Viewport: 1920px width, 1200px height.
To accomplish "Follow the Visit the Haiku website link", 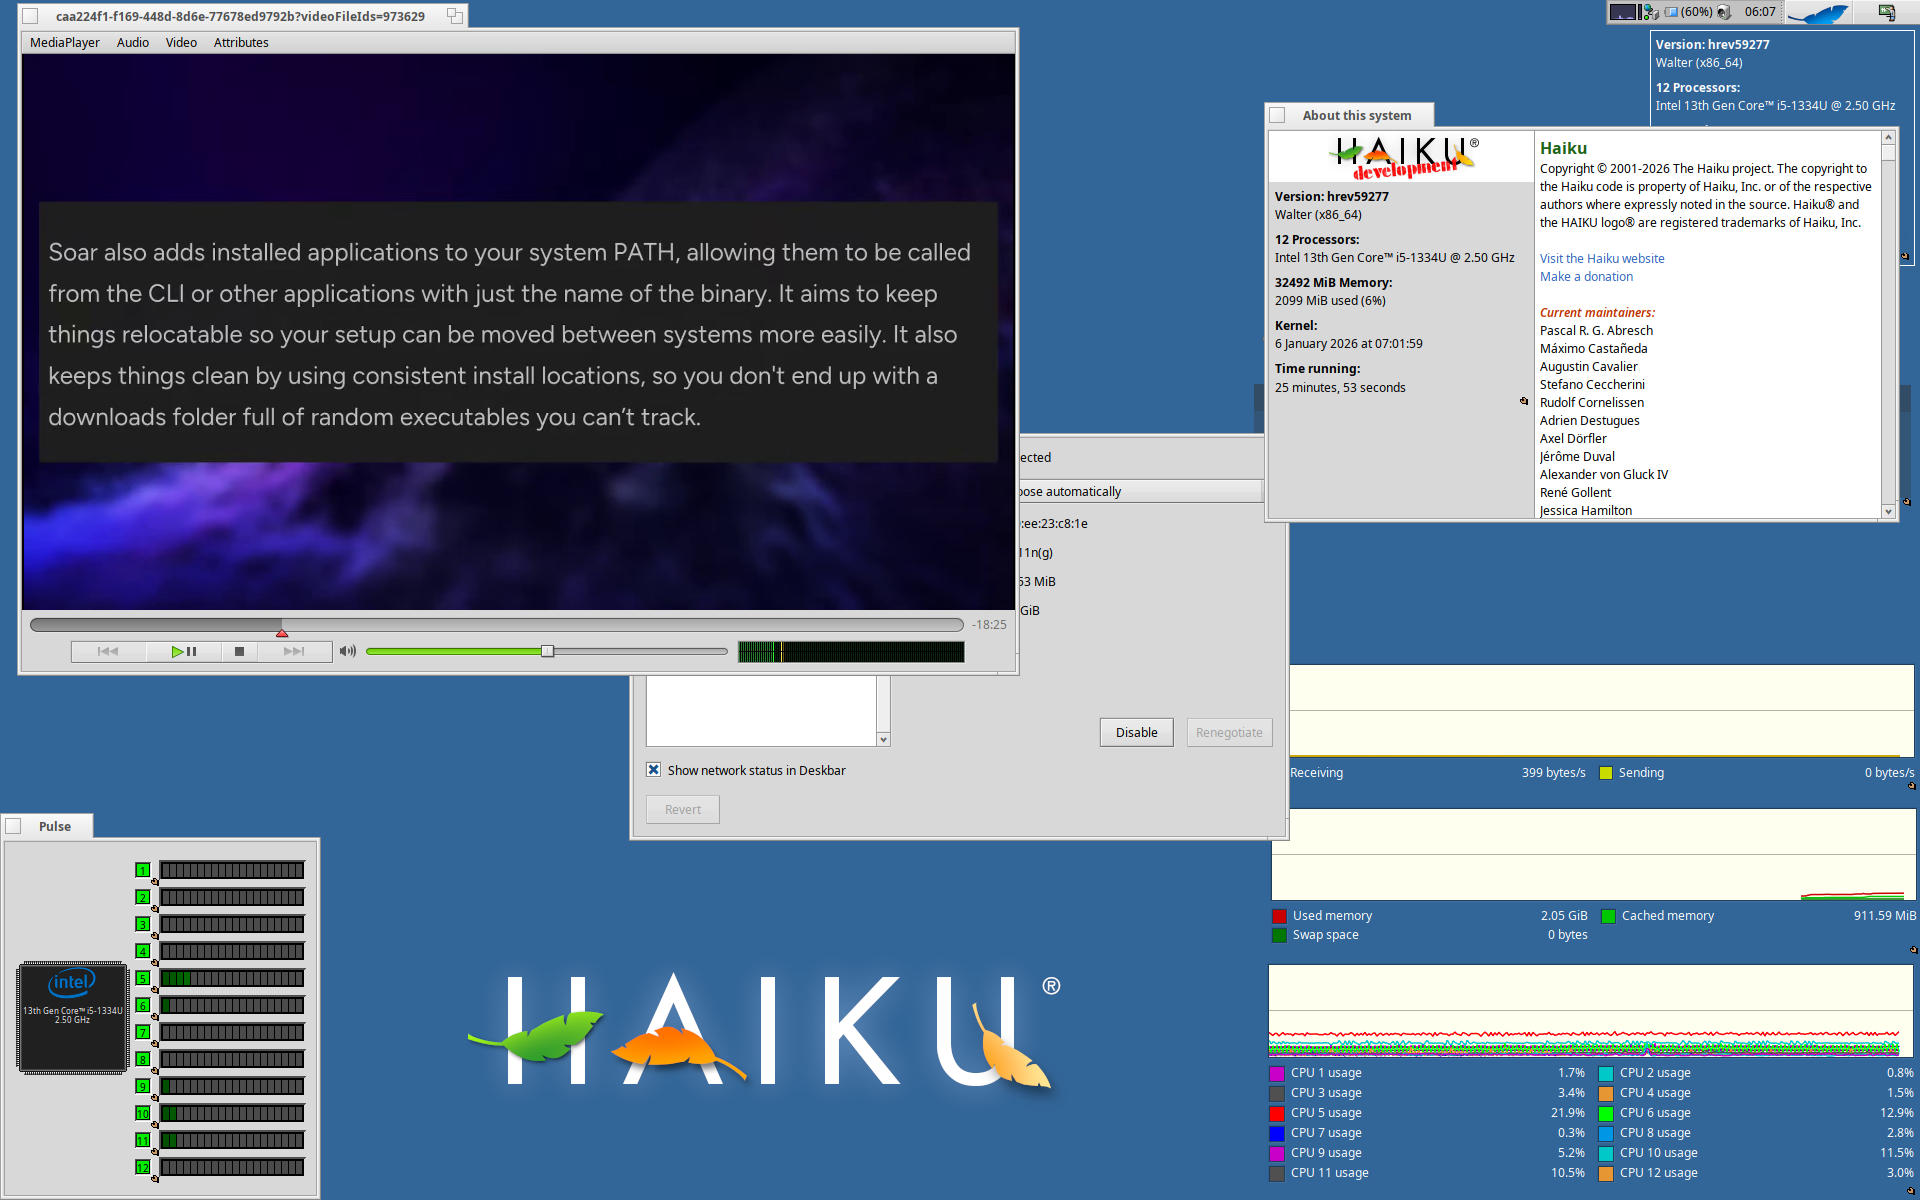I will coord(1601,258).
